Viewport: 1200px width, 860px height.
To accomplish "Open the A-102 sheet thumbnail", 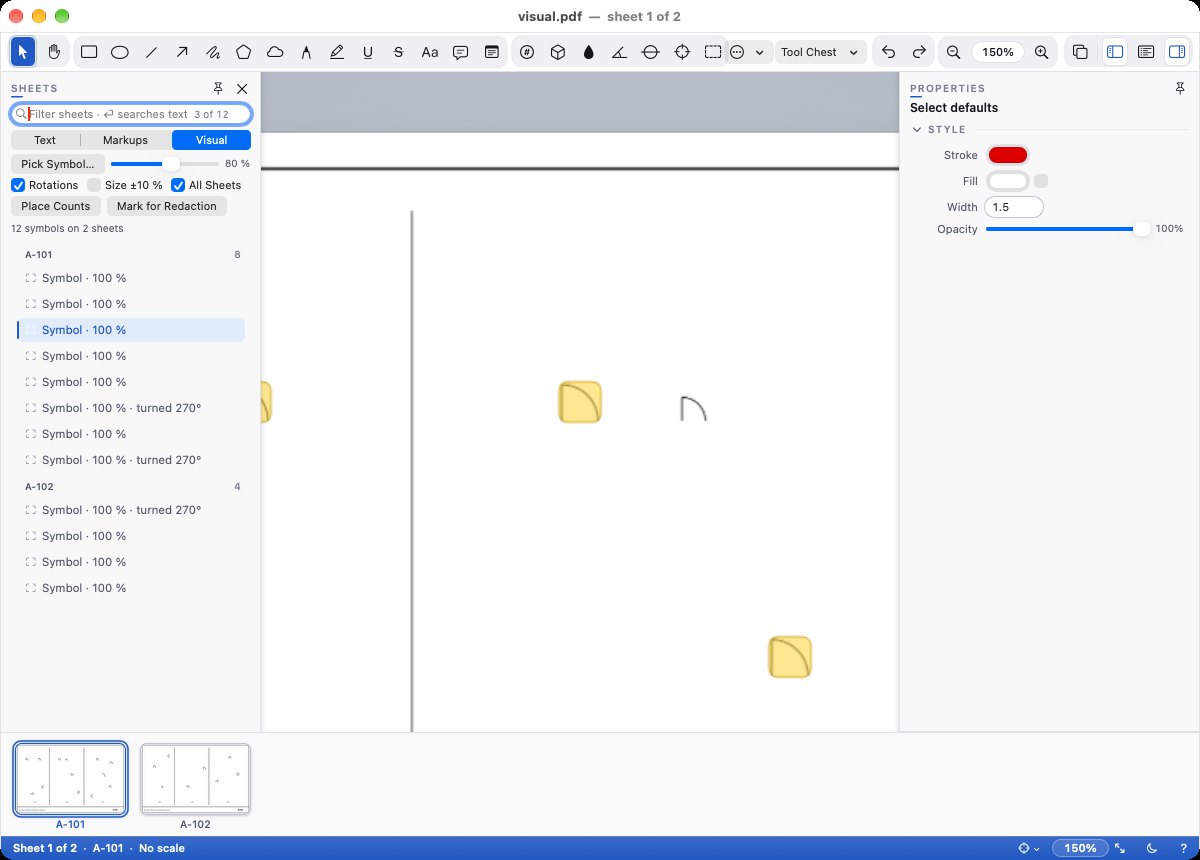I will (195, 780).
